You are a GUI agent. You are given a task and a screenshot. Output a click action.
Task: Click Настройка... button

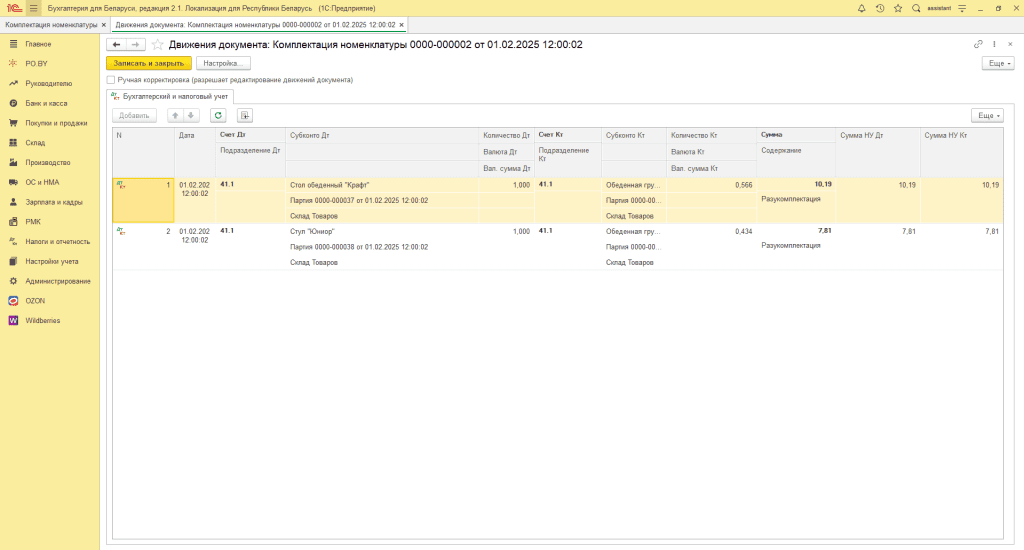[x=223, y=63]
